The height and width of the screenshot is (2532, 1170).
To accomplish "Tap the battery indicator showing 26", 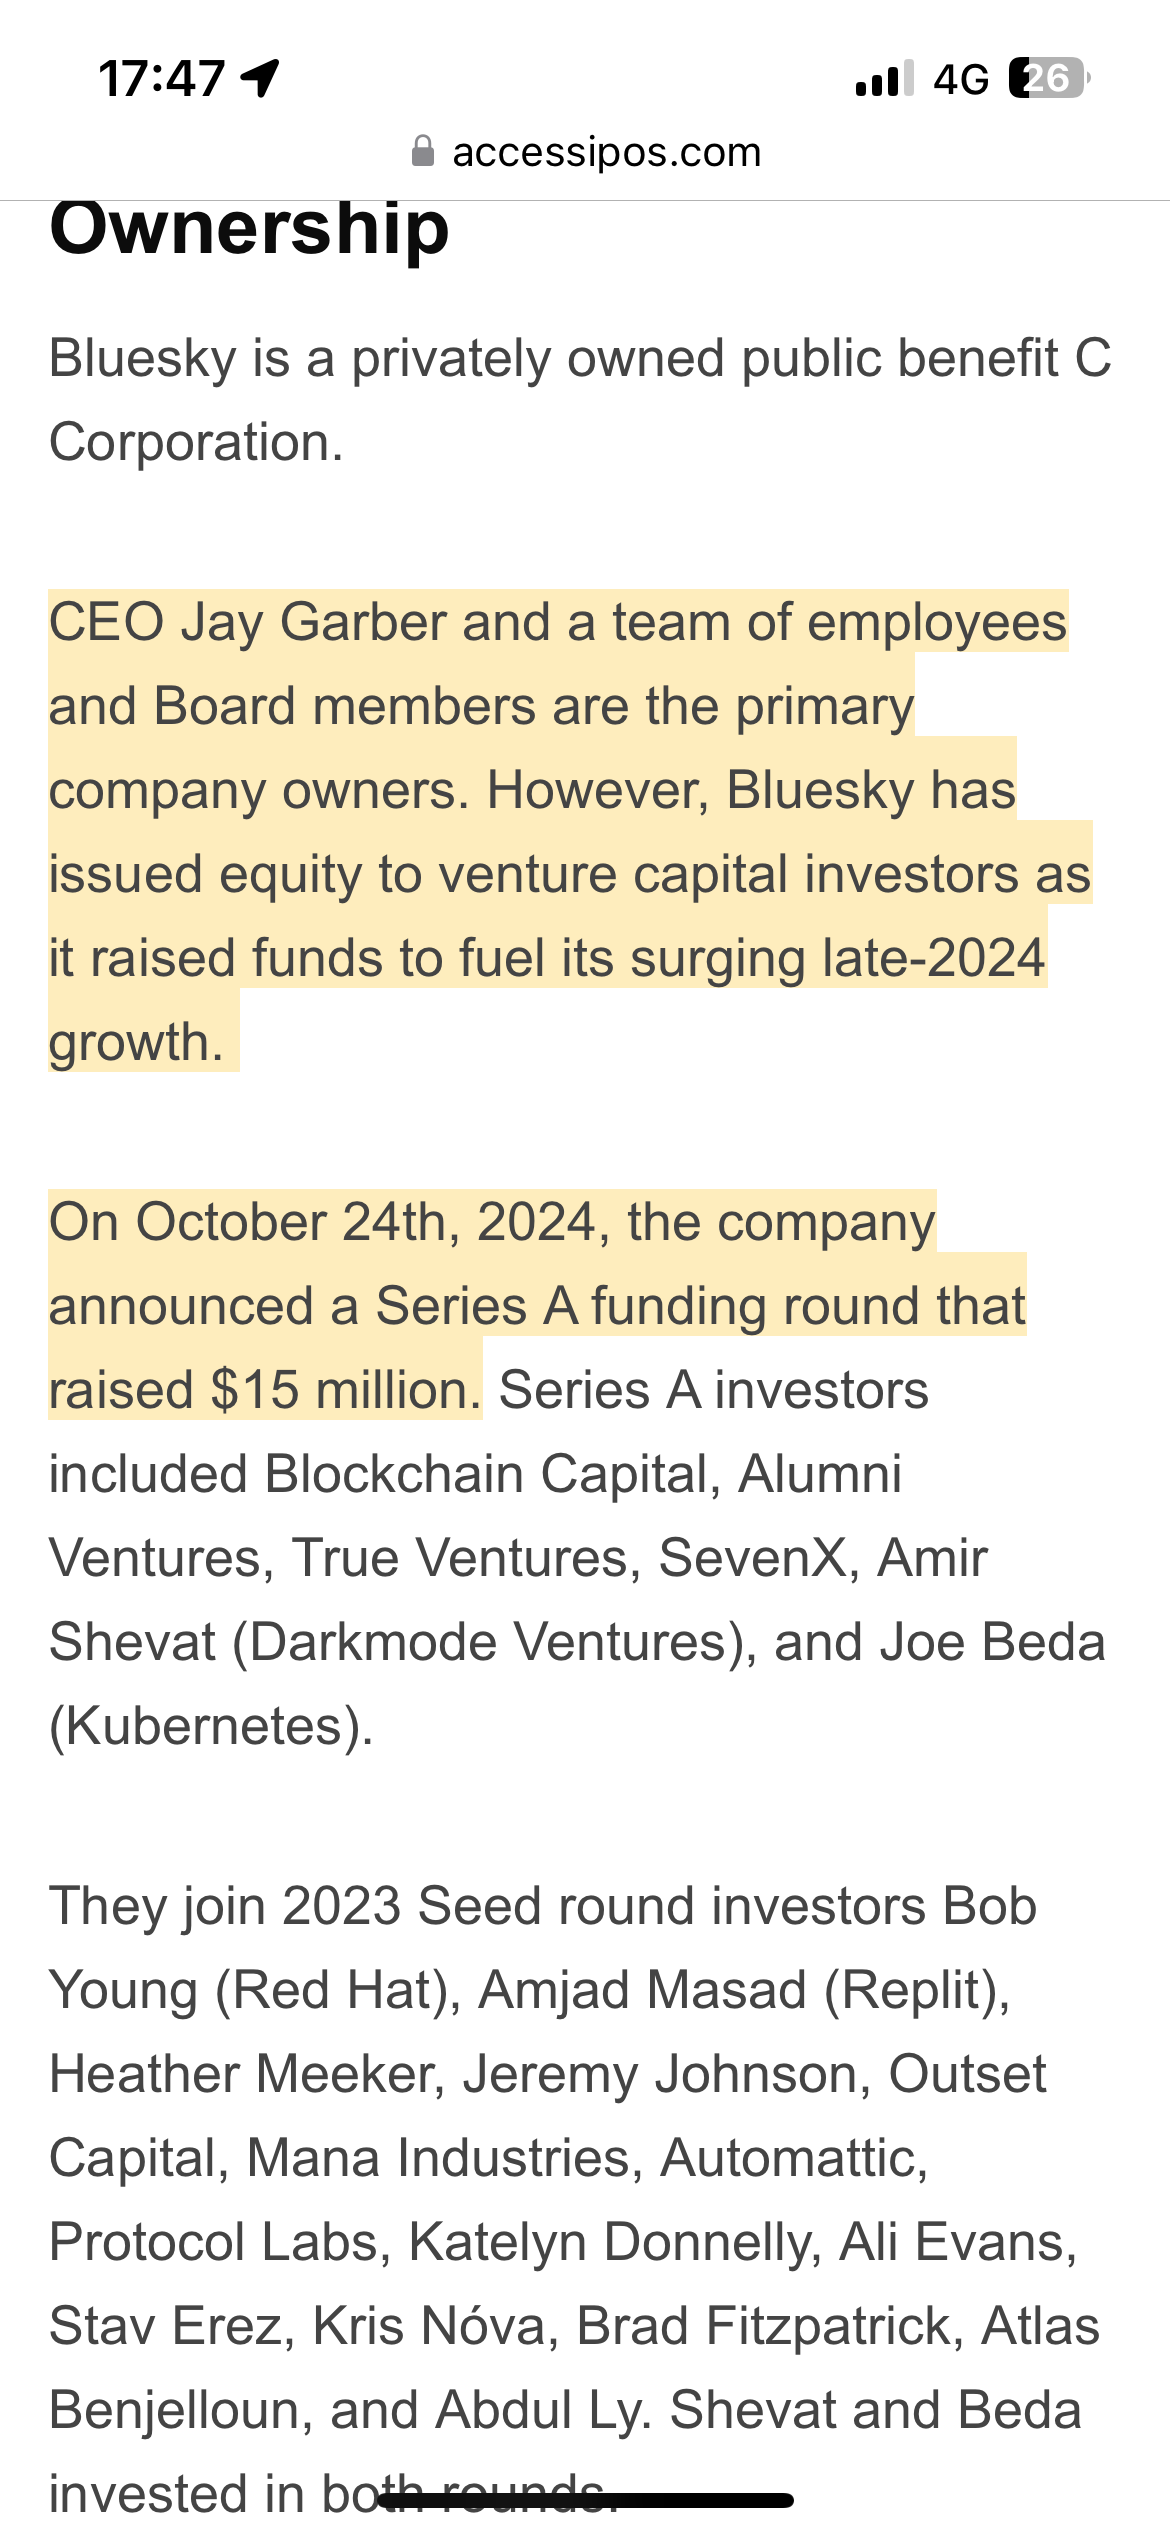I will (1049, 78).
